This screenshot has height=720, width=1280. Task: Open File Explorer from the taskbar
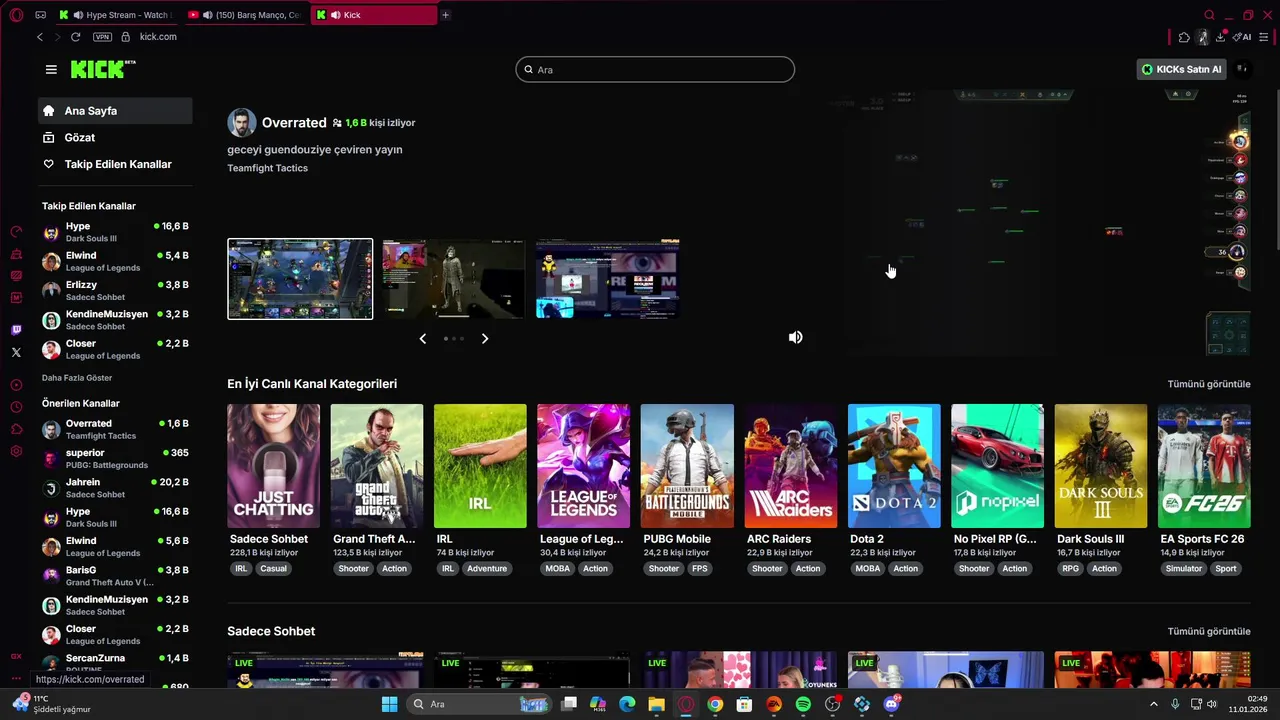[x=656, y=704]
